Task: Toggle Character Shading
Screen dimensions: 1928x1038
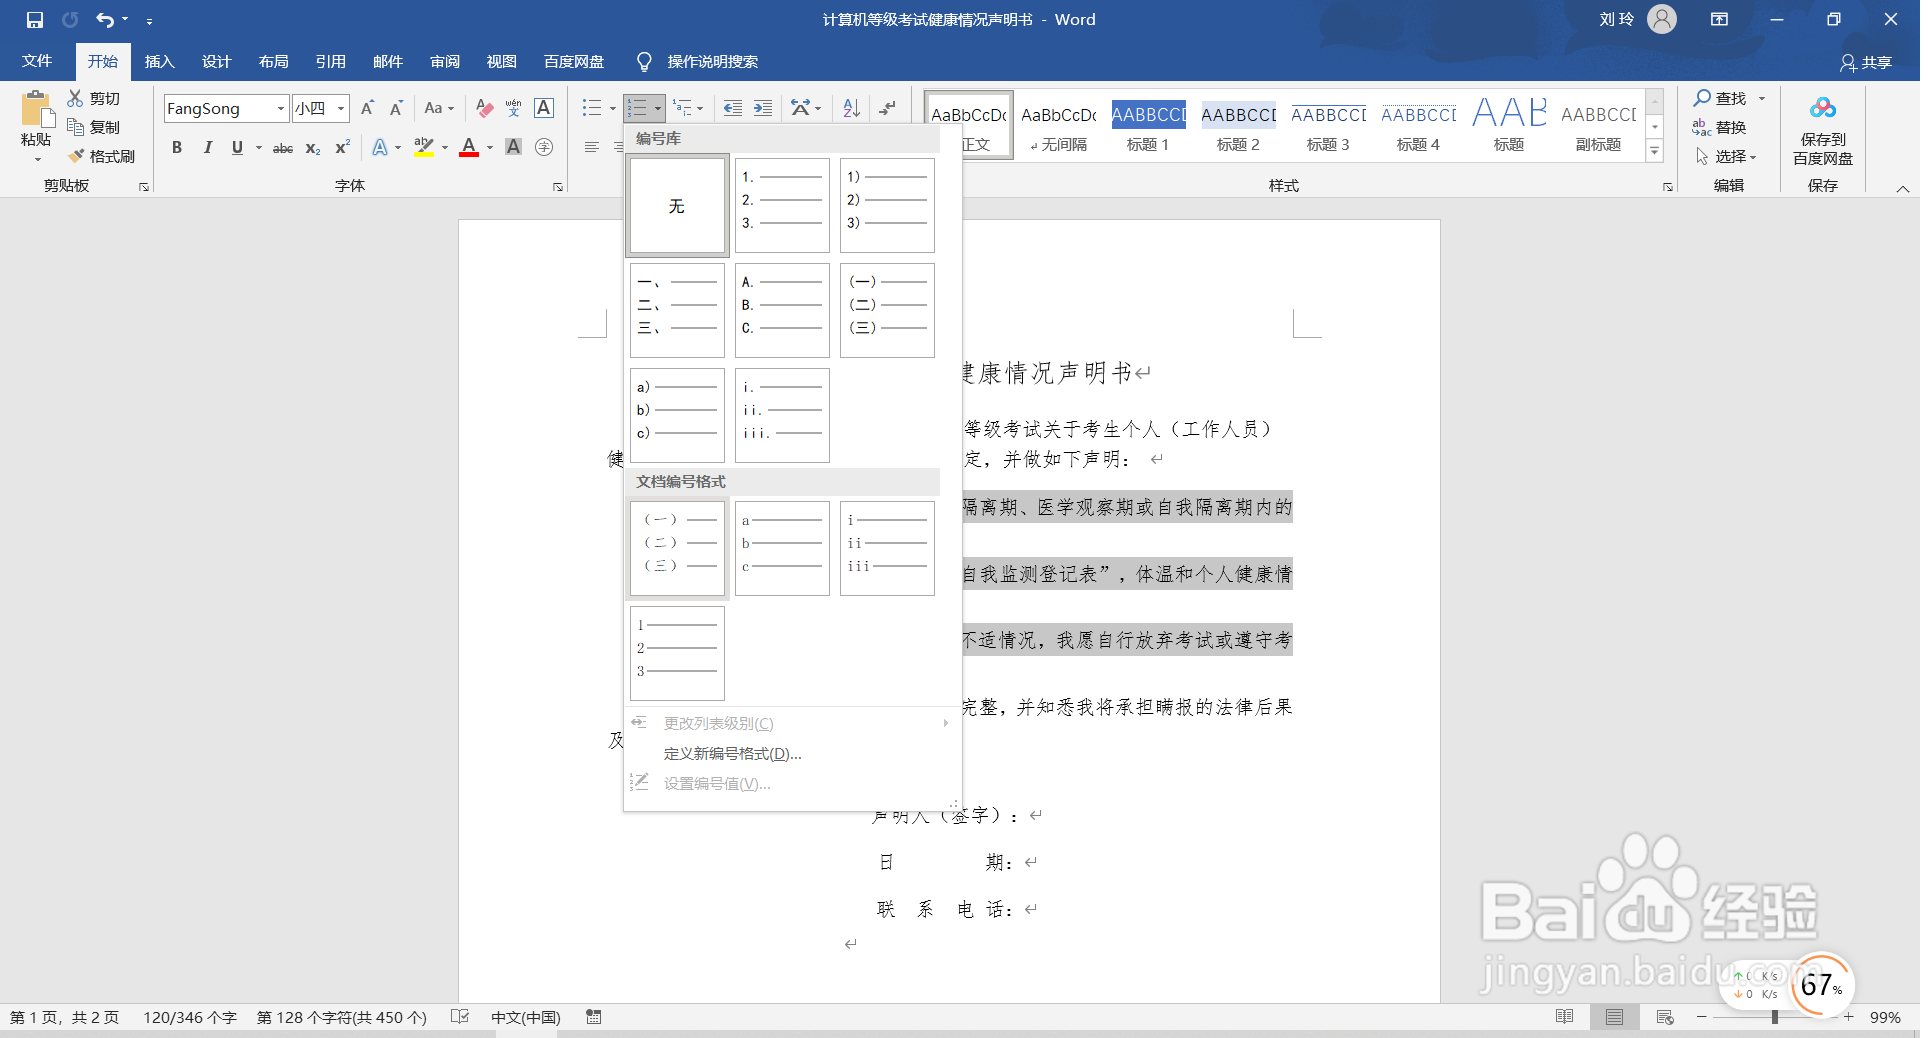Action: (514, 147)
